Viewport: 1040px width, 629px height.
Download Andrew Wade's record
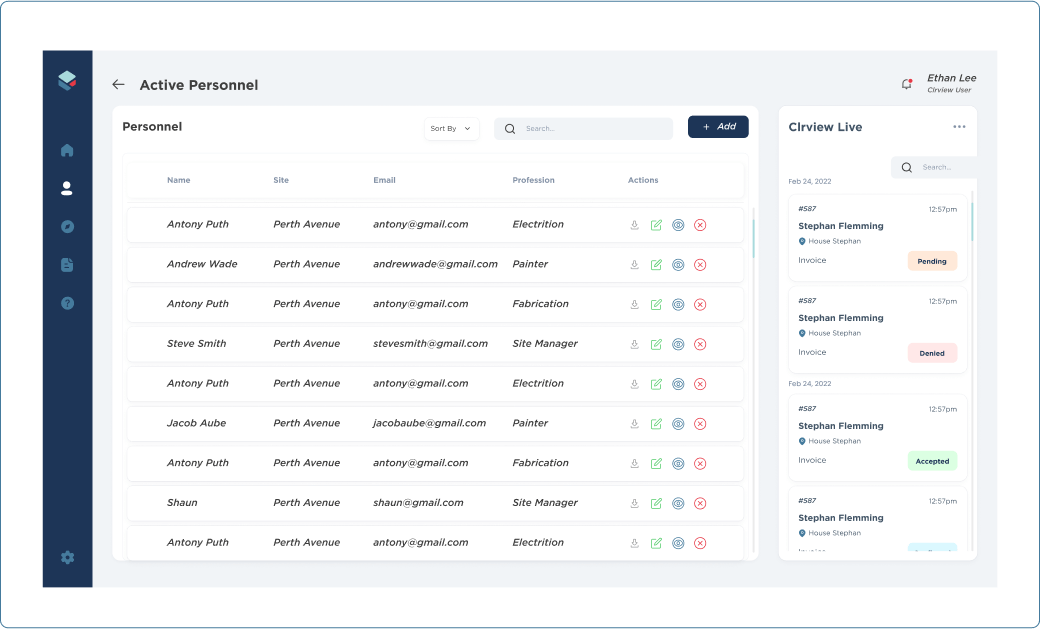pyautogui.click(x=634, y=265)
